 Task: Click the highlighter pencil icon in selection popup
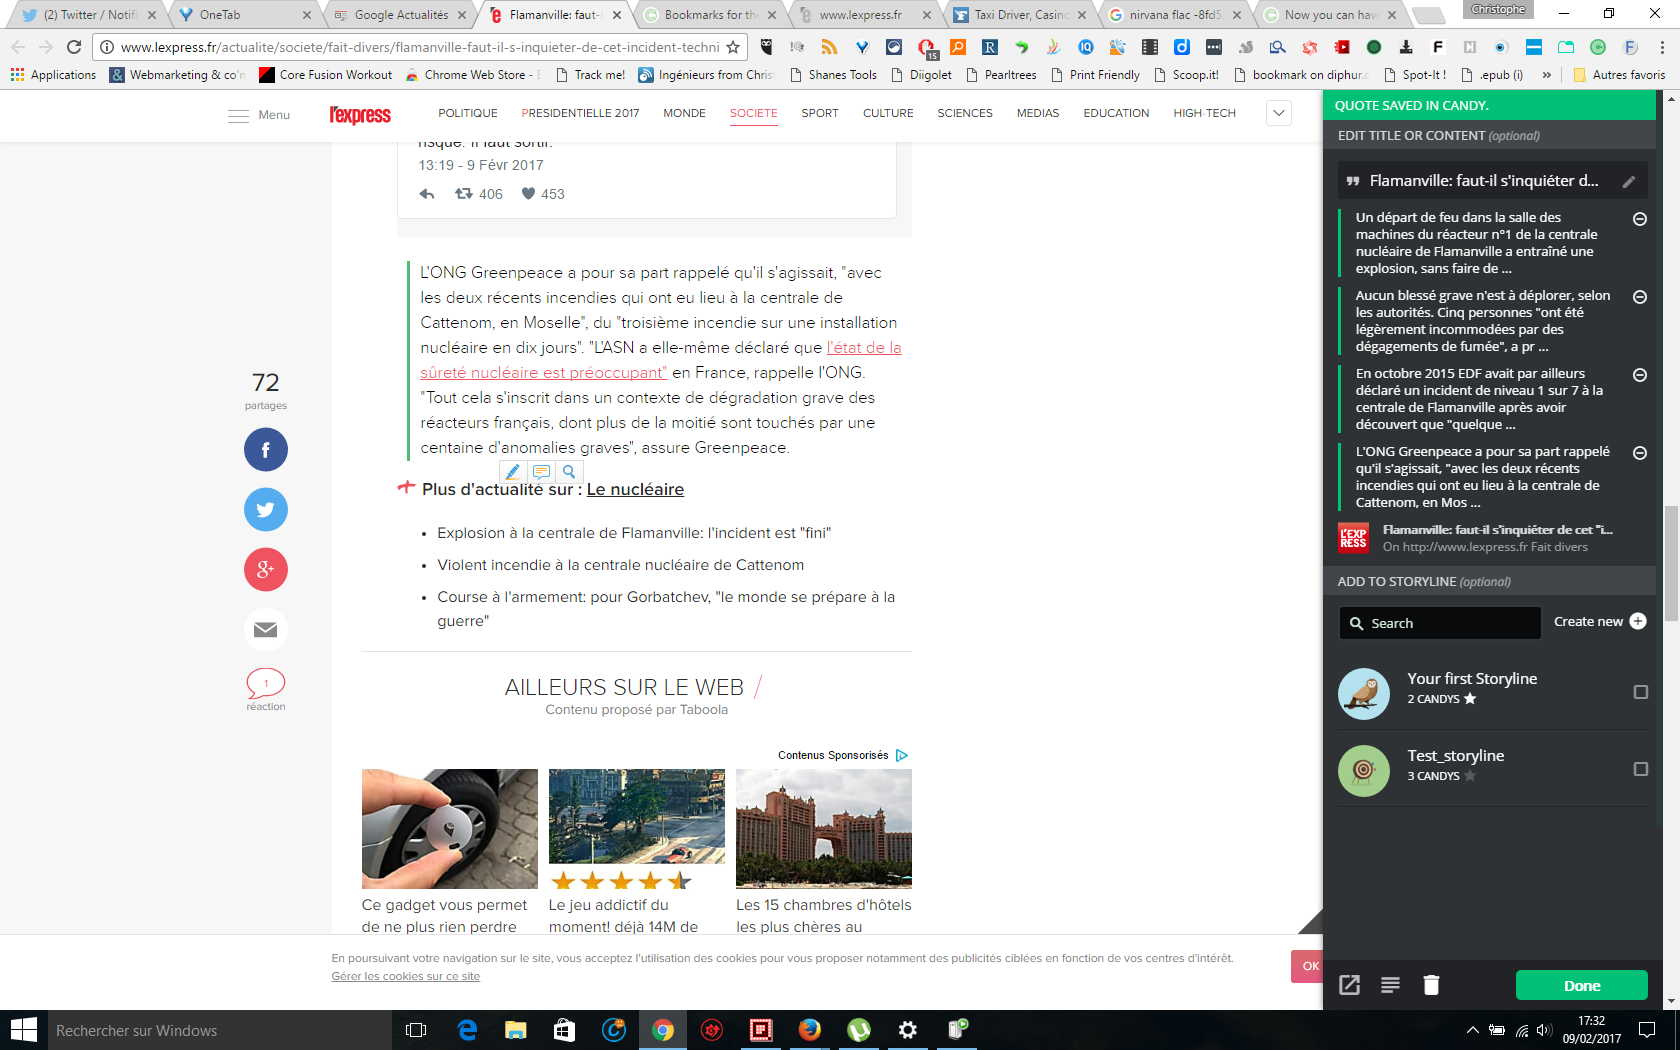click(512, 471)
